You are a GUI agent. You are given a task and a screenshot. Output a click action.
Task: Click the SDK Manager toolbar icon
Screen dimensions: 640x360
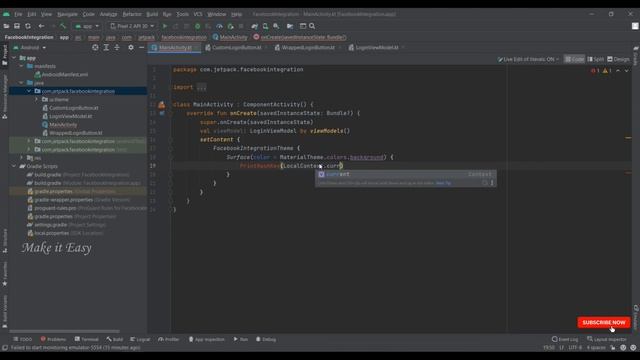(276, 26)
